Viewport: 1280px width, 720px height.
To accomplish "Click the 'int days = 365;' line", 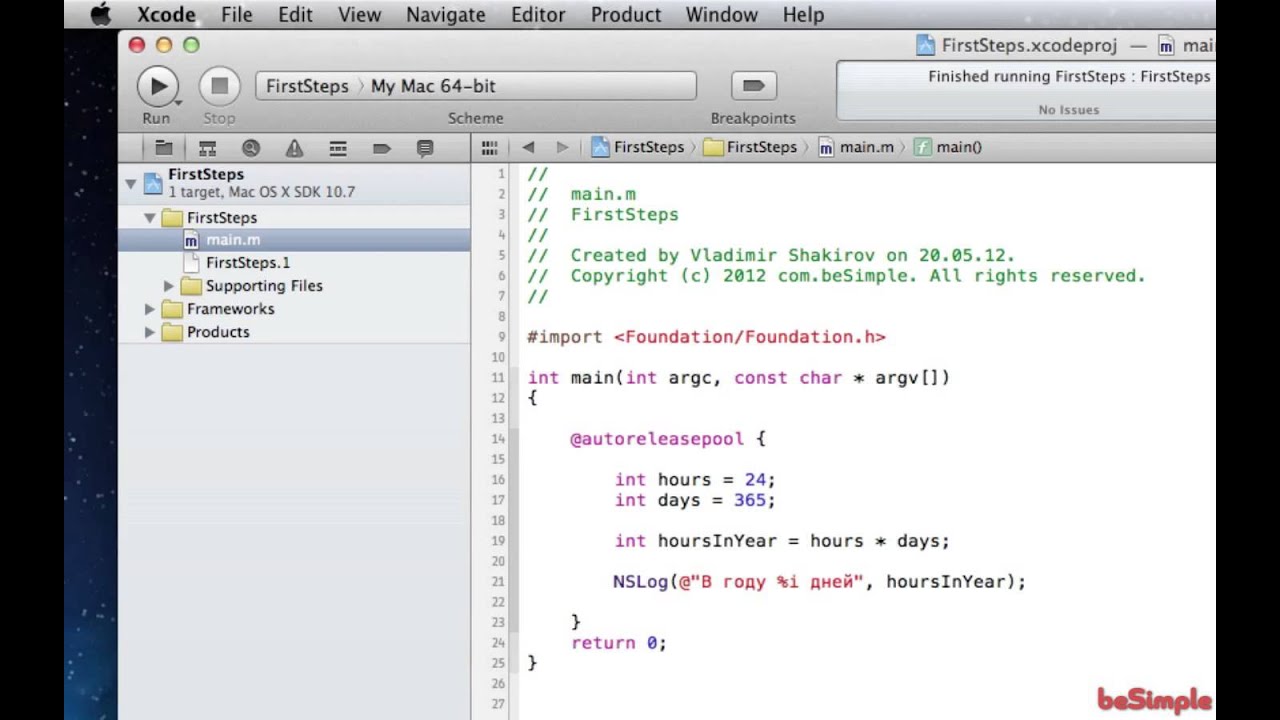I will coord(695,500).
